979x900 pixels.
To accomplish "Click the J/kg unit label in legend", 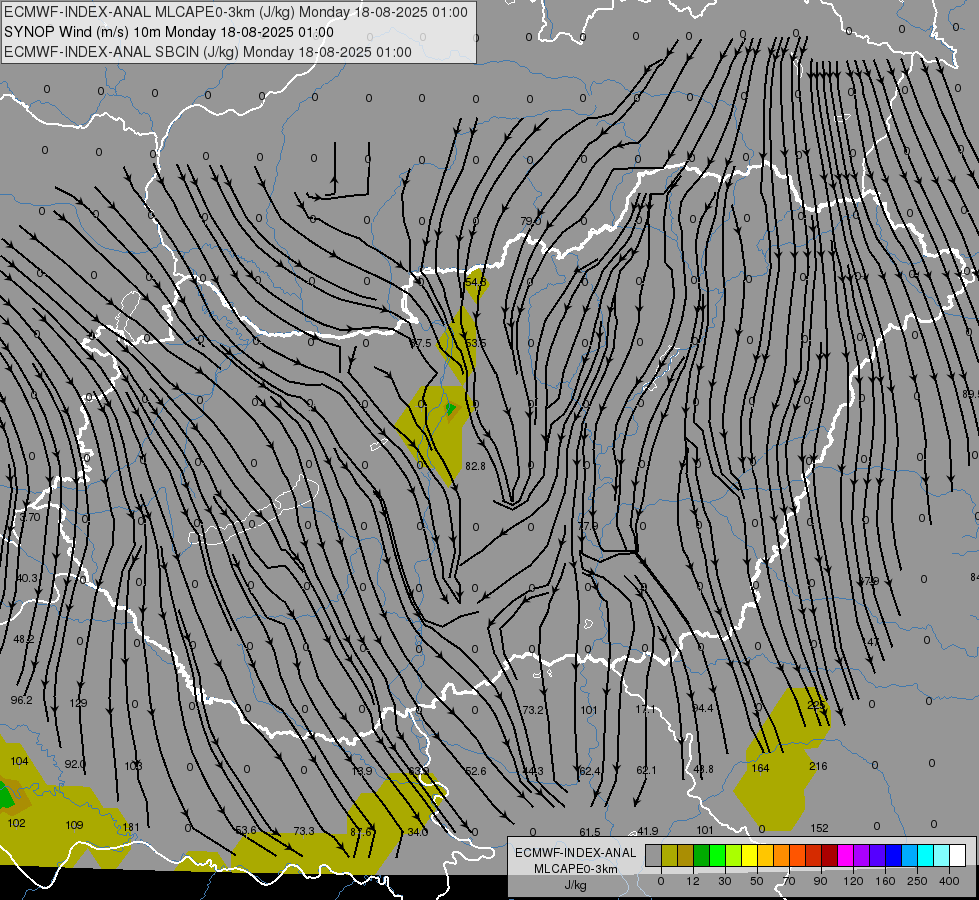I will coord(576,885).
